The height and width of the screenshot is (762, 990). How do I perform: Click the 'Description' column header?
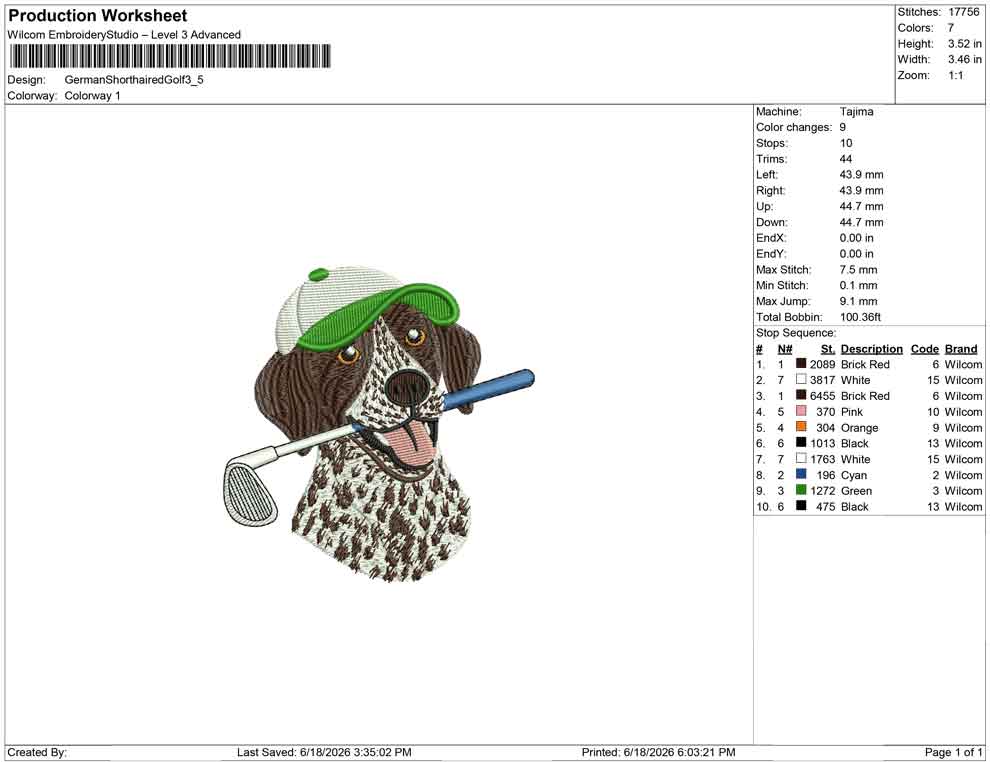point(872,348)
